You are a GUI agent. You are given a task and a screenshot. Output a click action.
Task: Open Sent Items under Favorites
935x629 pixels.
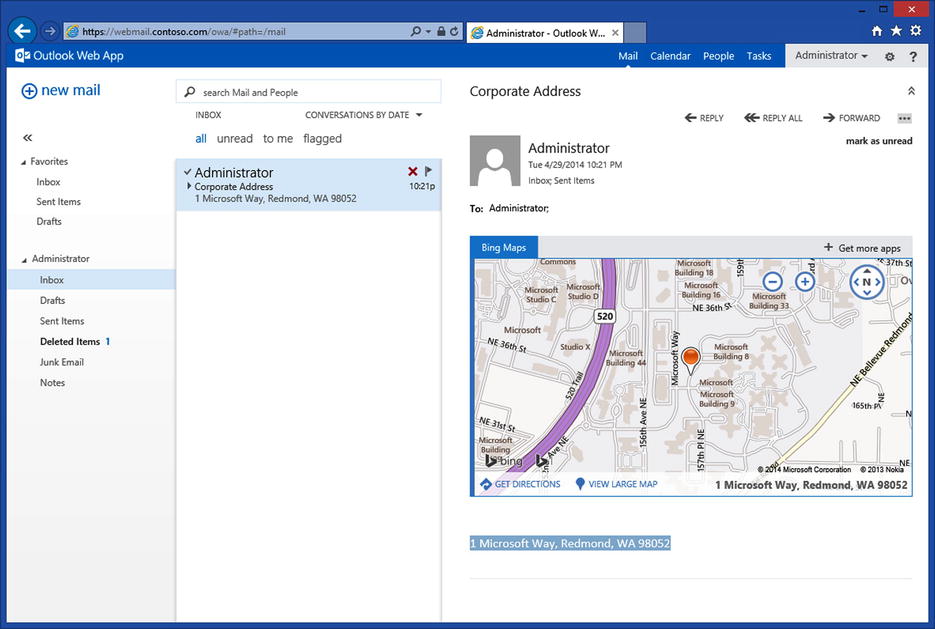coord(58,202)
